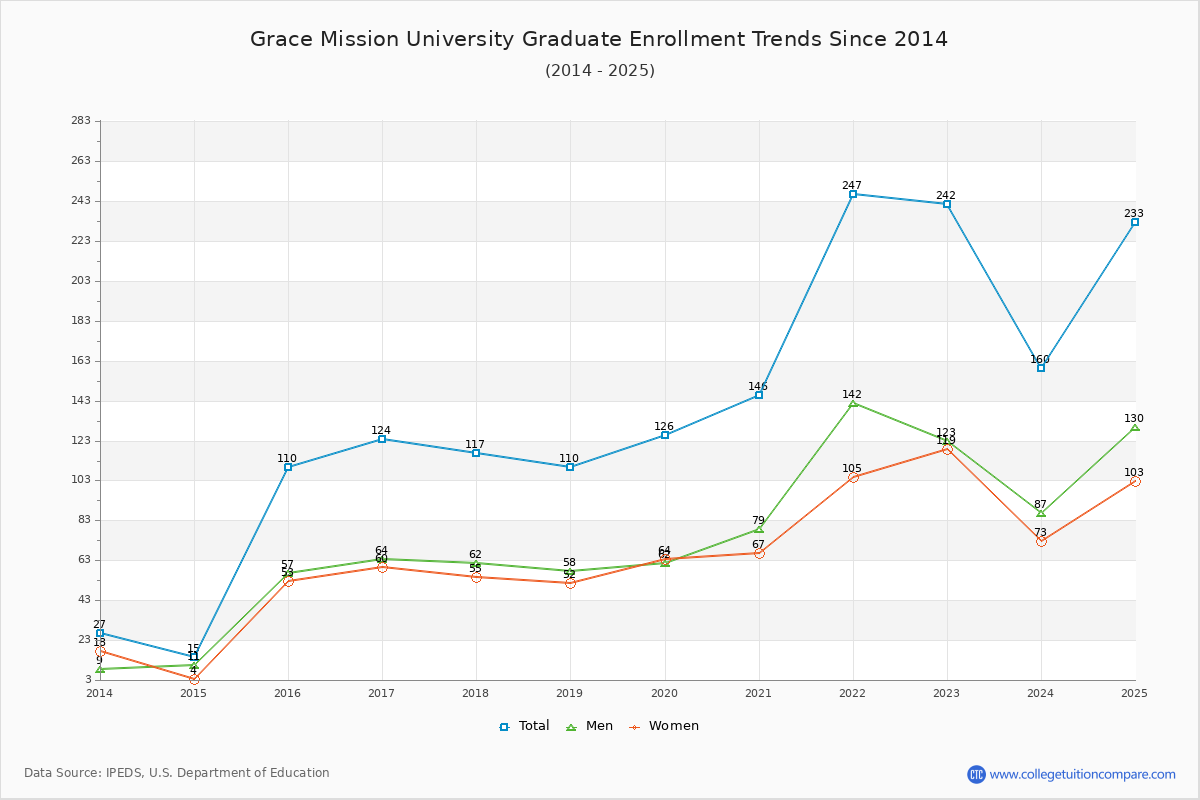
Task: Open the collegetuitioncompare.com link
Action: [1082, 774]
